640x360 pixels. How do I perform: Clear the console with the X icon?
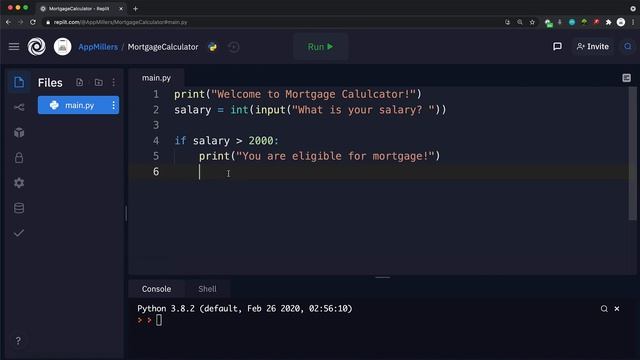(617, 309)
